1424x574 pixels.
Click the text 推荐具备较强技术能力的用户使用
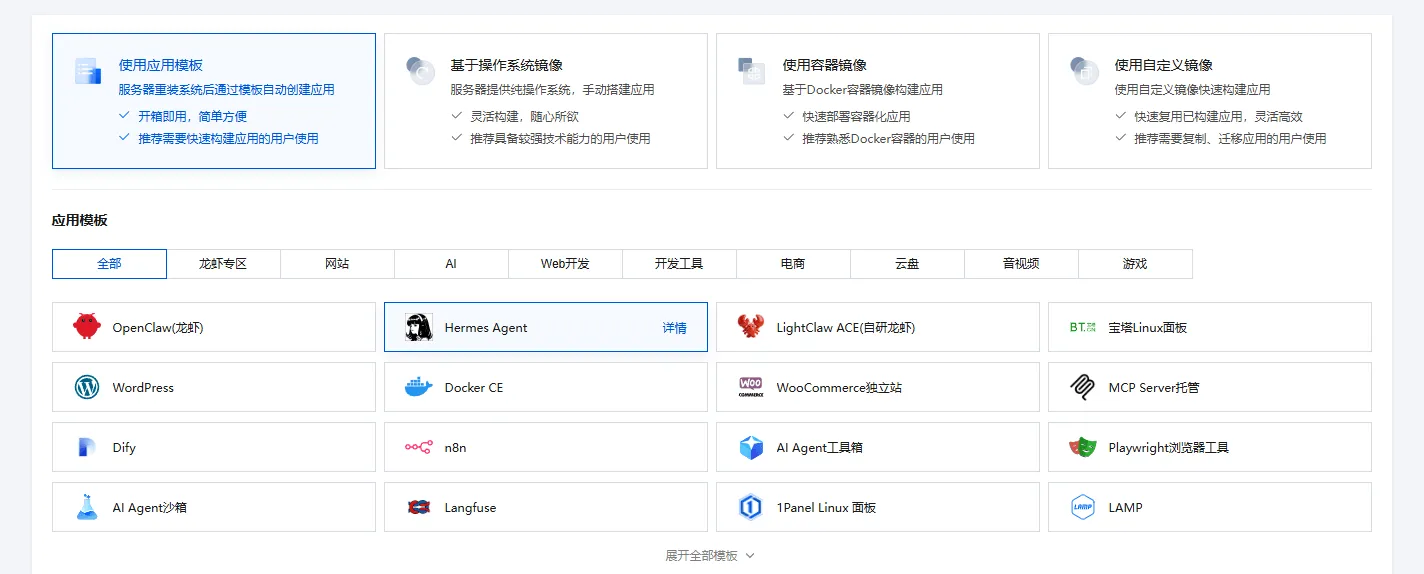(560, 138)
